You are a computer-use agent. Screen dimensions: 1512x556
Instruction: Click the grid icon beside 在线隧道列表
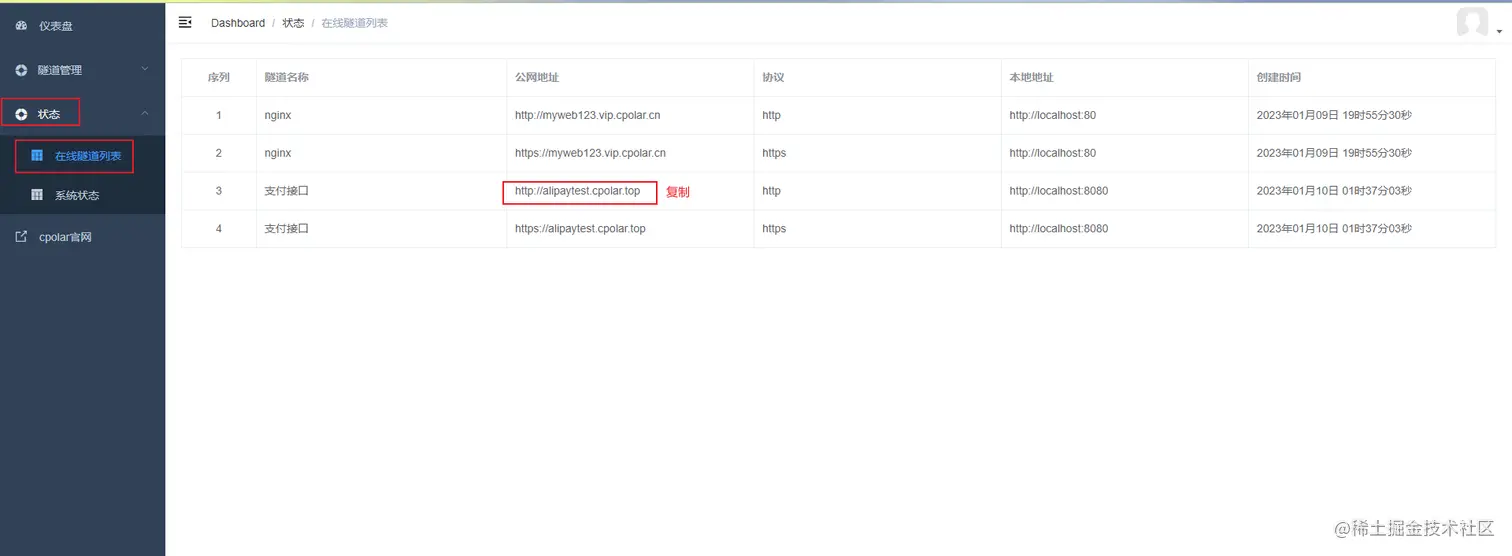coord(37,156)
